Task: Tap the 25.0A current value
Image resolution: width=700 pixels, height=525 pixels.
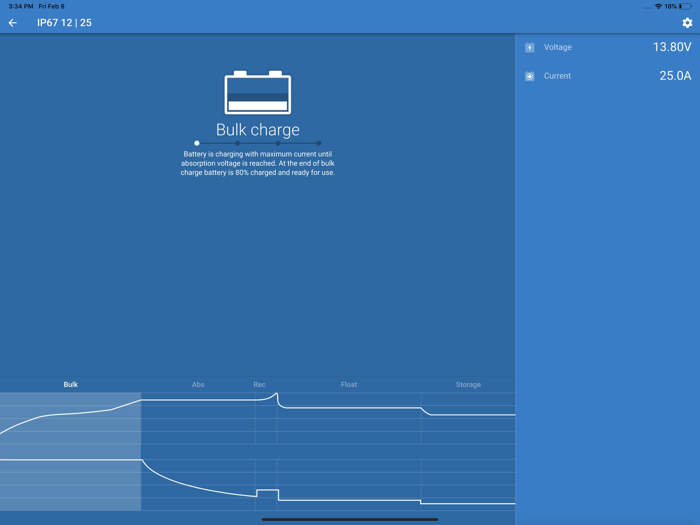Action: [x=675, y=75]
